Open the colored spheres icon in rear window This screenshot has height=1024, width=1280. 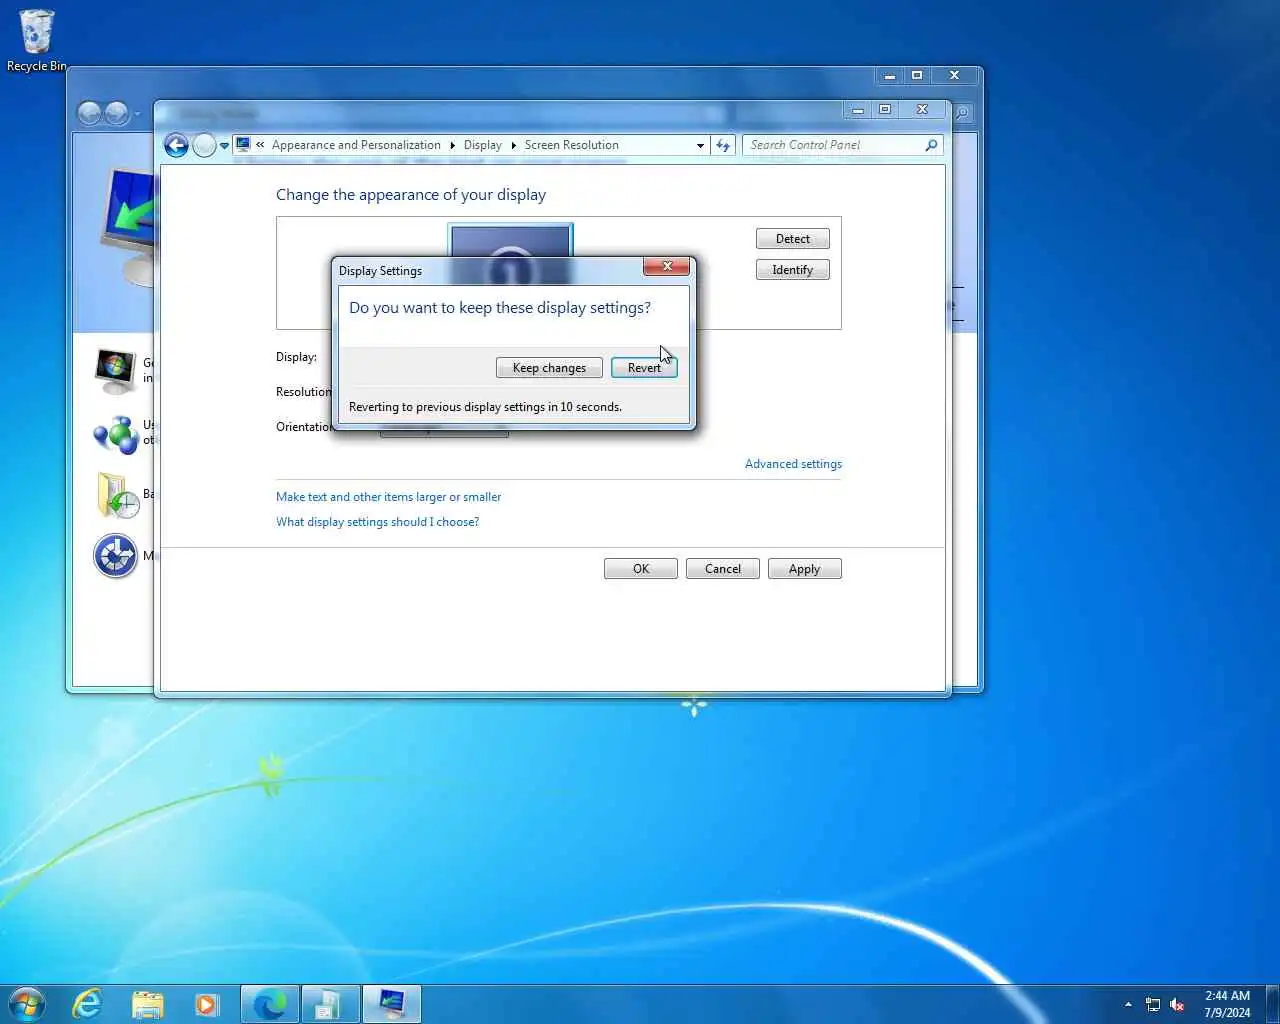coord(116,434)
